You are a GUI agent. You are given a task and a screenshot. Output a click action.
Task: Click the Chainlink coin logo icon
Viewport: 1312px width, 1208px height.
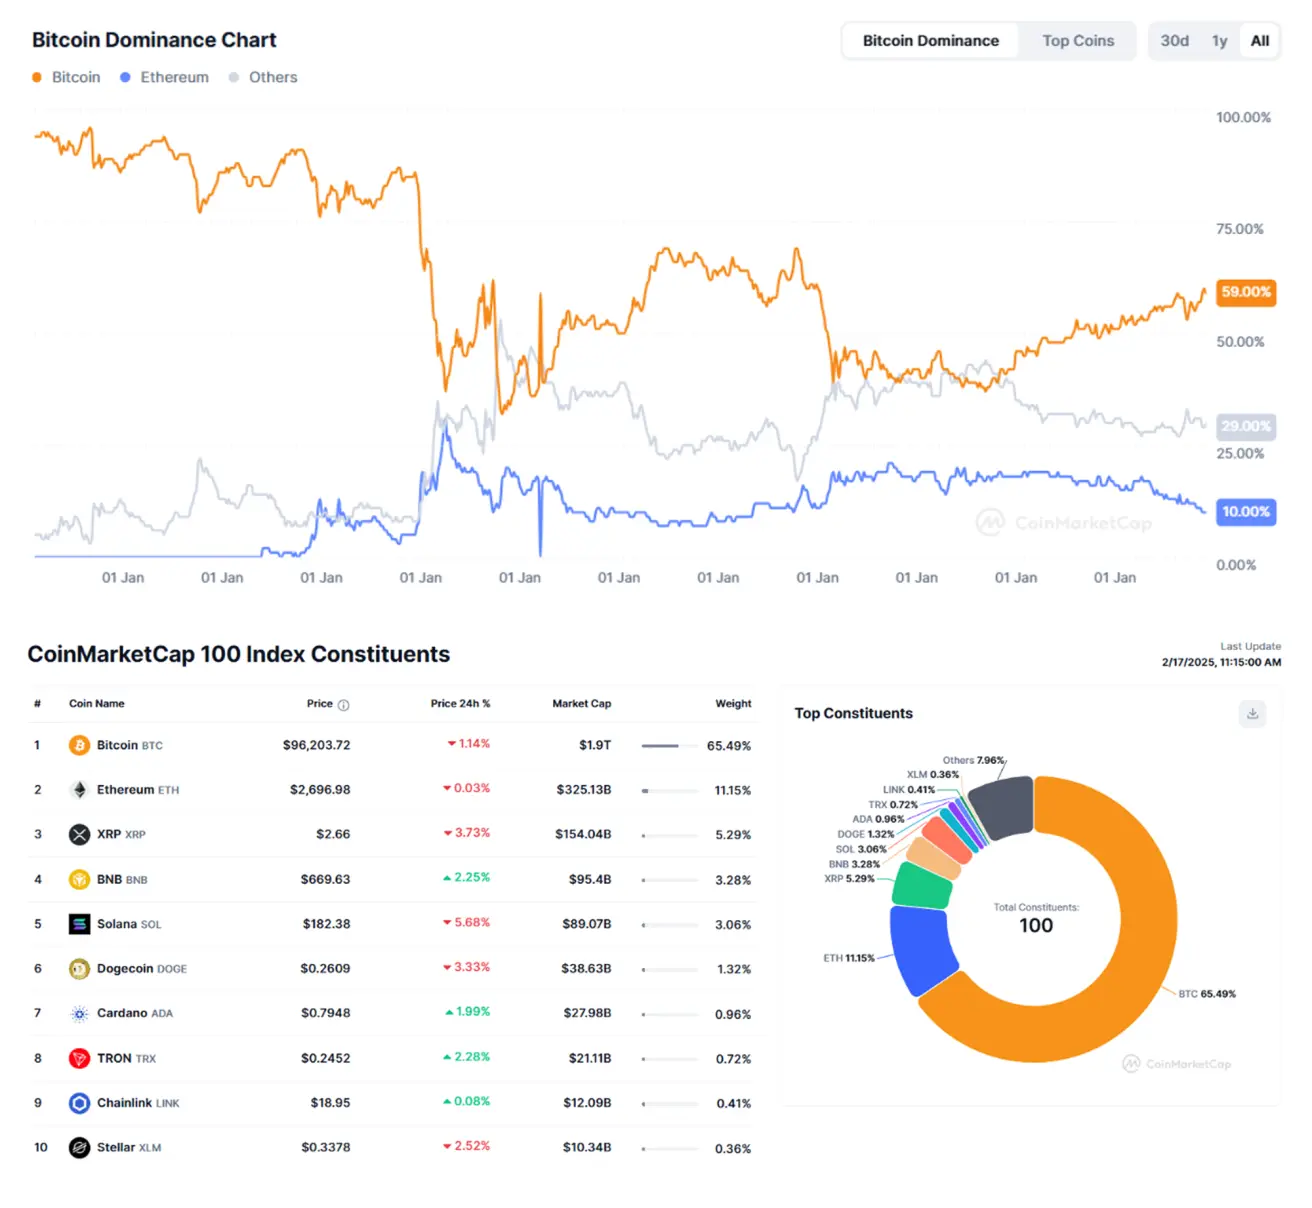pos(79,1103)
